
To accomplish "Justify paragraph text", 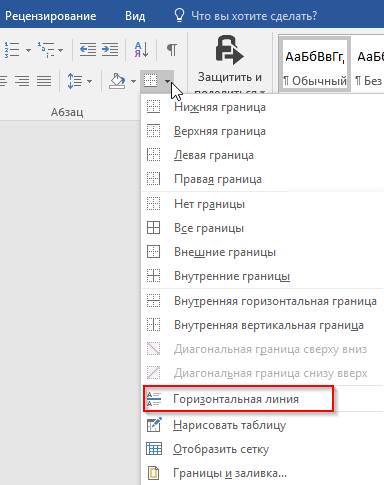I will point(44,81).
